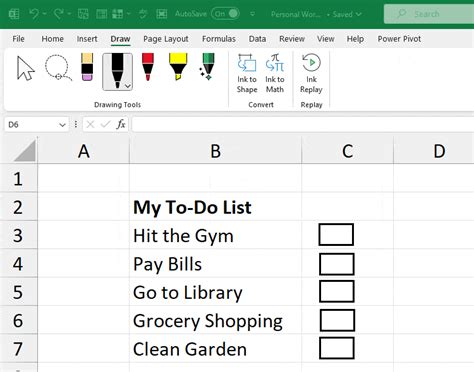Expand the Saved status dropdown

(359, 14)
